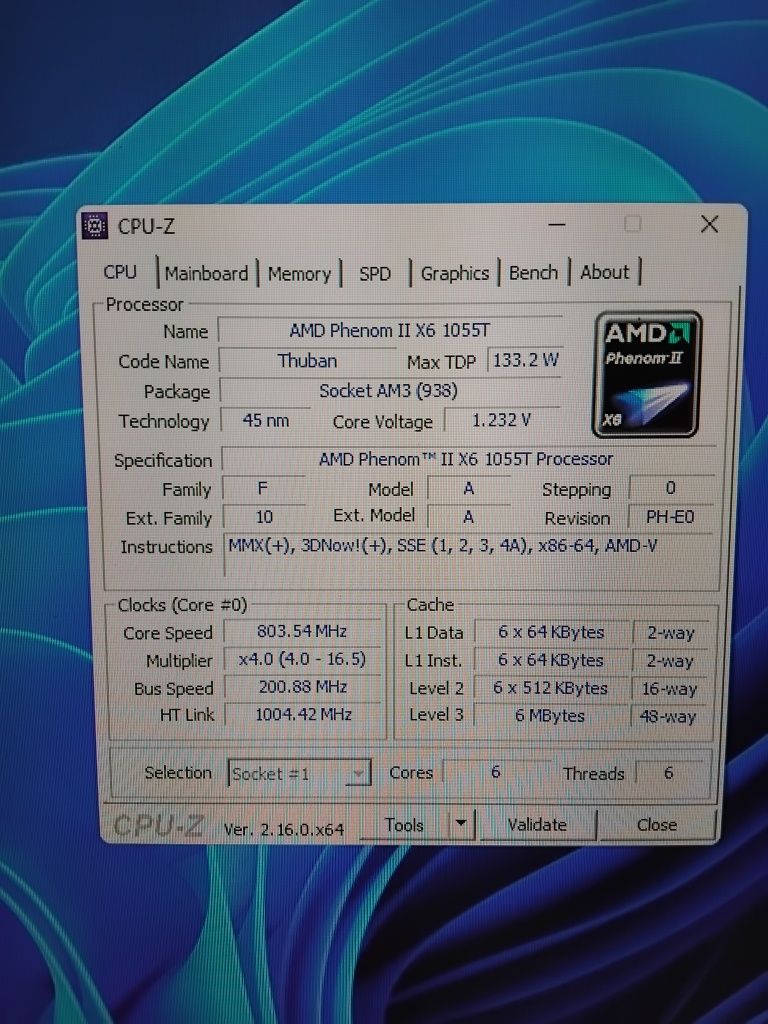Click the L1 Inst. value 6 x 64 KBytes
The width and height of the screenshot is (768, 1024).
click(551, 660)
